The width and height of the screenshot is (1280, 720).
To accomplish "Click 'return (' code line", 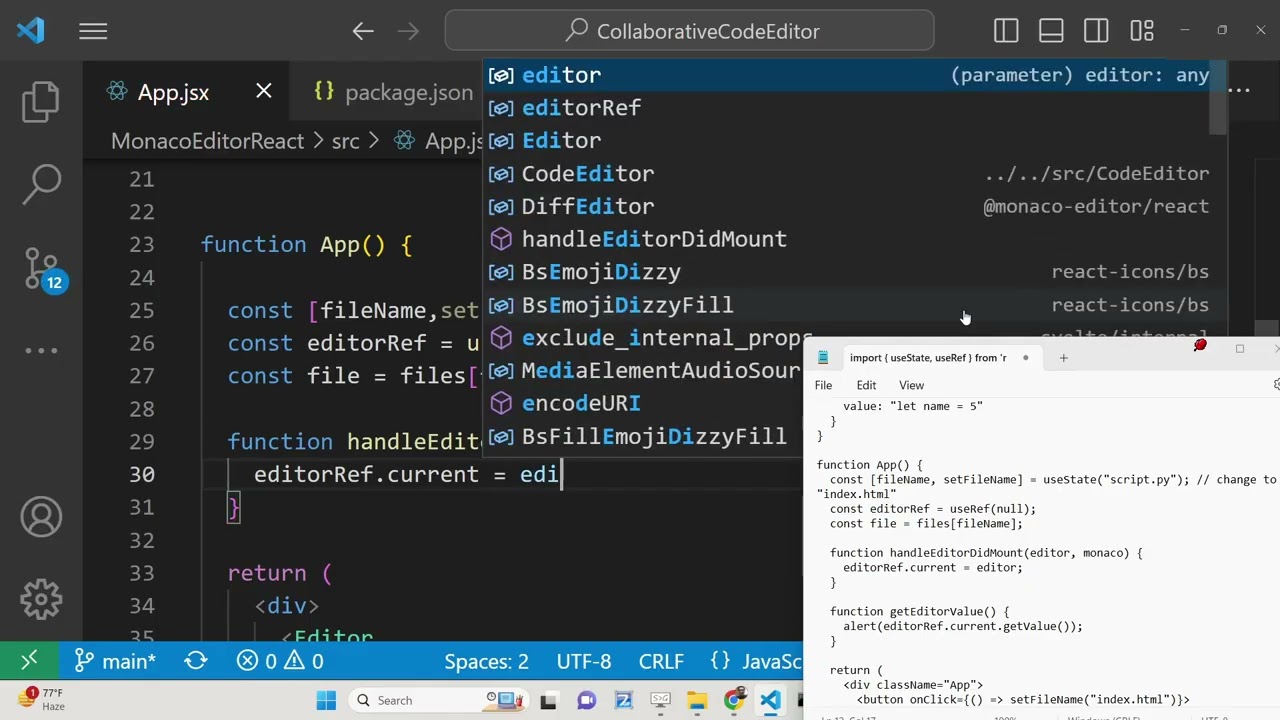I will coord(279,574).
